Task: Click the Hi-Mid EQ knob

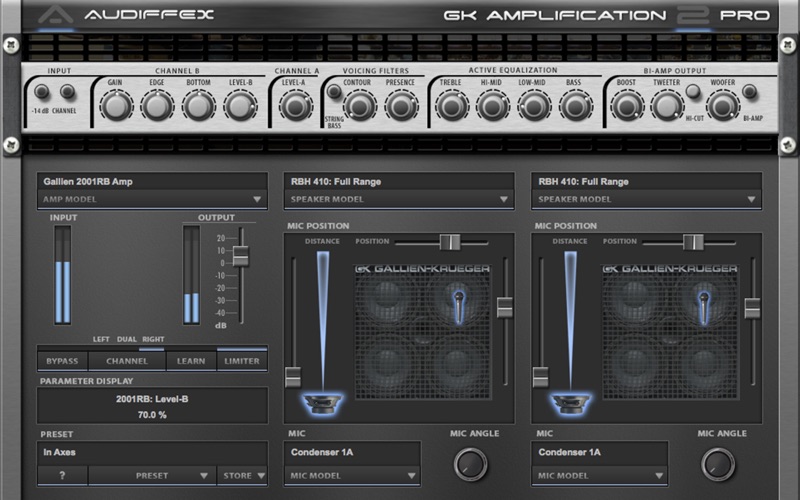Action: (493, 106)
